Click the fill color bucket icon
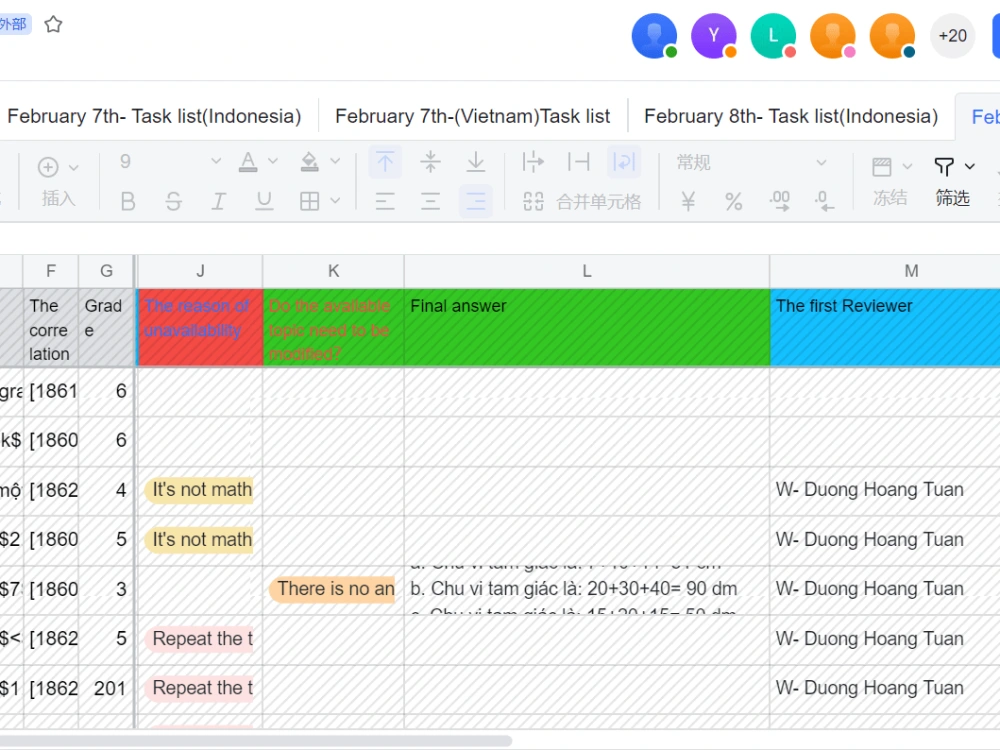This screenshot has height=750, width=1000. (309, 163)
